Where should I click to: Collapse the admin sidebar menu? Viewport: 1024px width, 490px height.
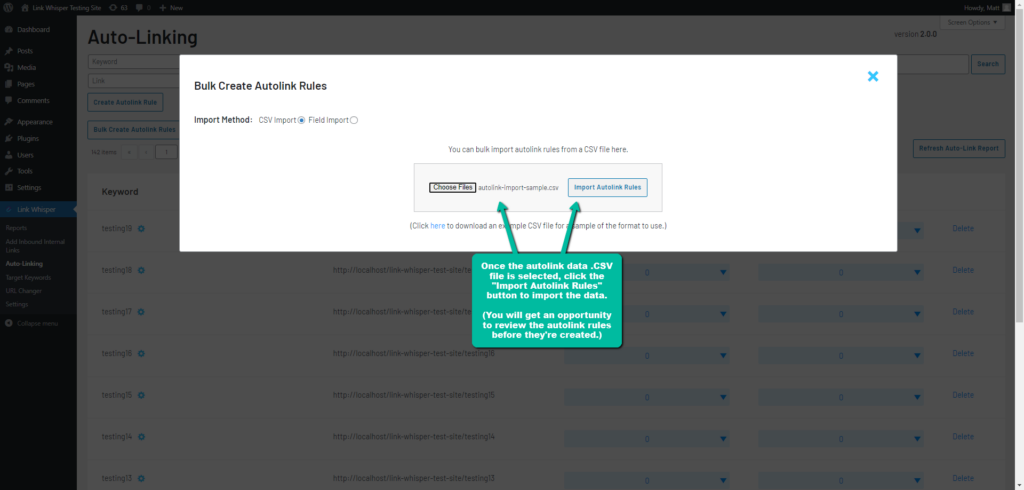(33, 323)
